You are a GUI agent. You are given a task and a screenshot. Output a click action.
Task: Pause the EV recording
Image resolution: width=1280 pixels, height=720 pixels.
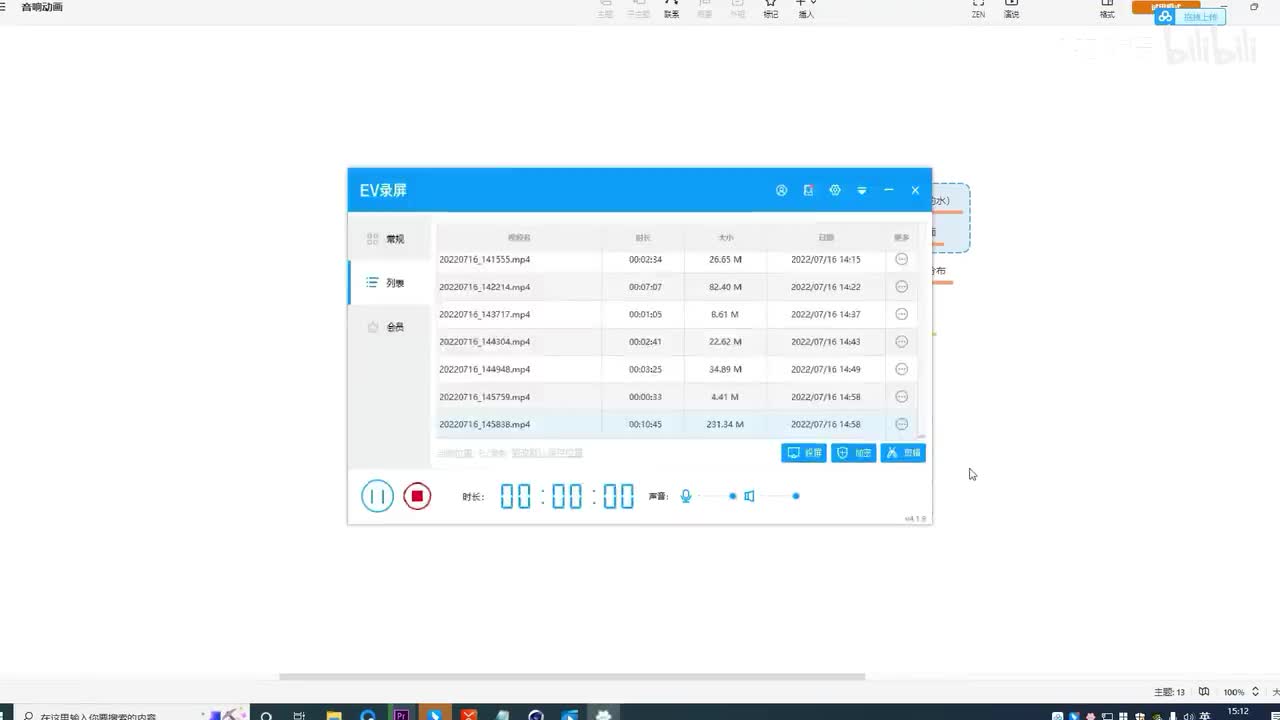click(377, 495)
